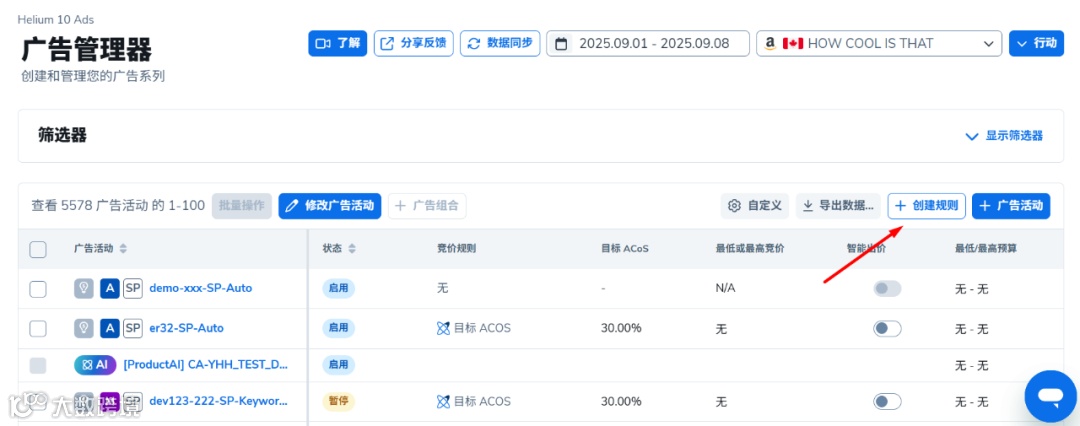The image size is (1080, 426).
Task: Click 目标 ACOS rule in er32-SP-Auto row
Action: pos(474,328)
